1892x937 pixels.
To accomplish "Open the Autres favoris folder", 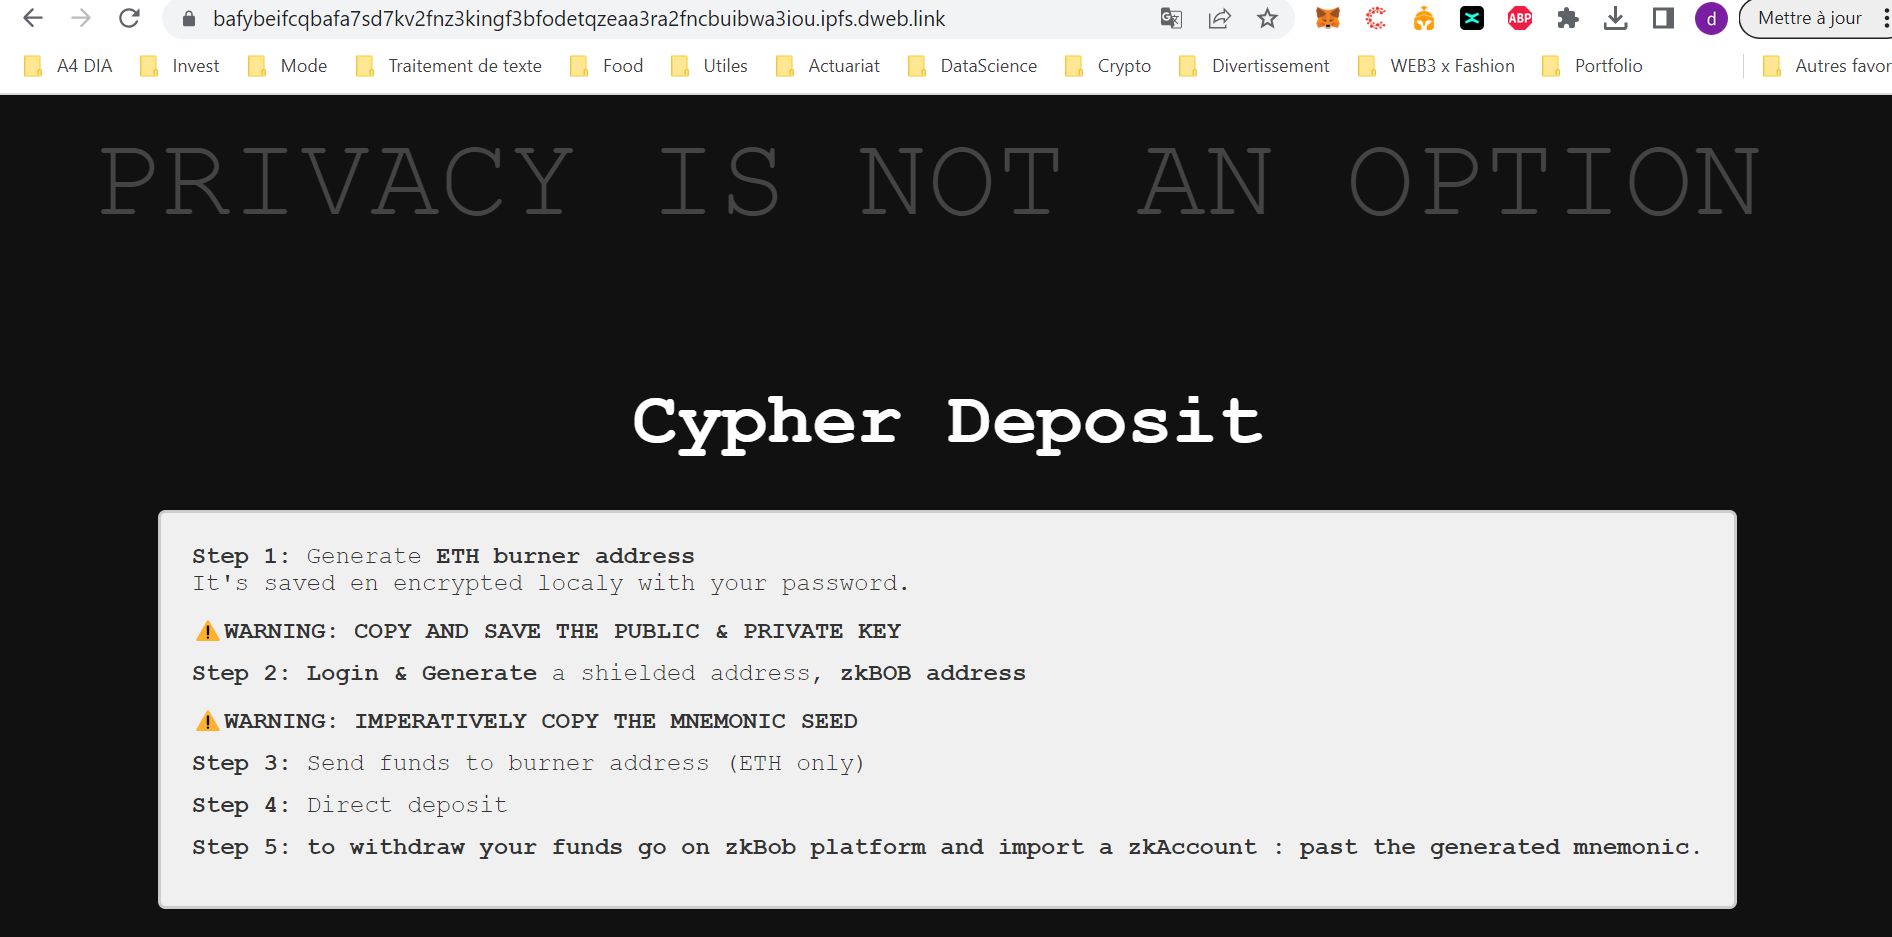I will point(1826,66).
